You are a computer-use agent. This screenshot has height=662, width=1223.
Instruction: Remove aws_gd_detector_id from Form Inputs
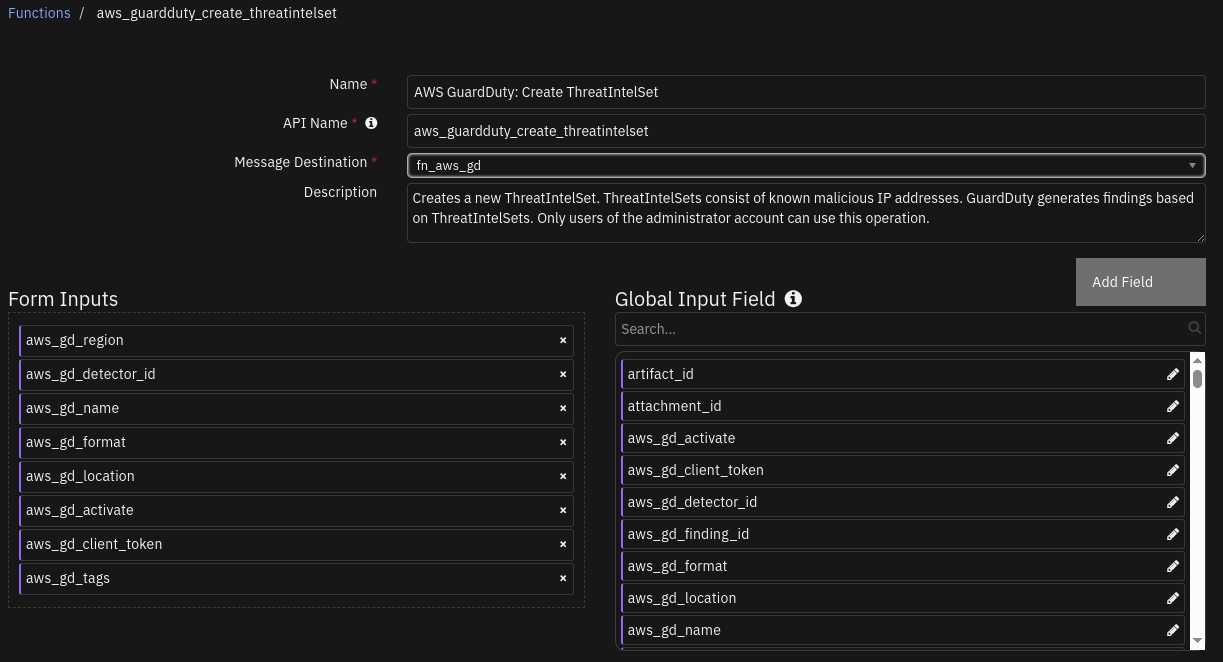click(x=563, y=374)
